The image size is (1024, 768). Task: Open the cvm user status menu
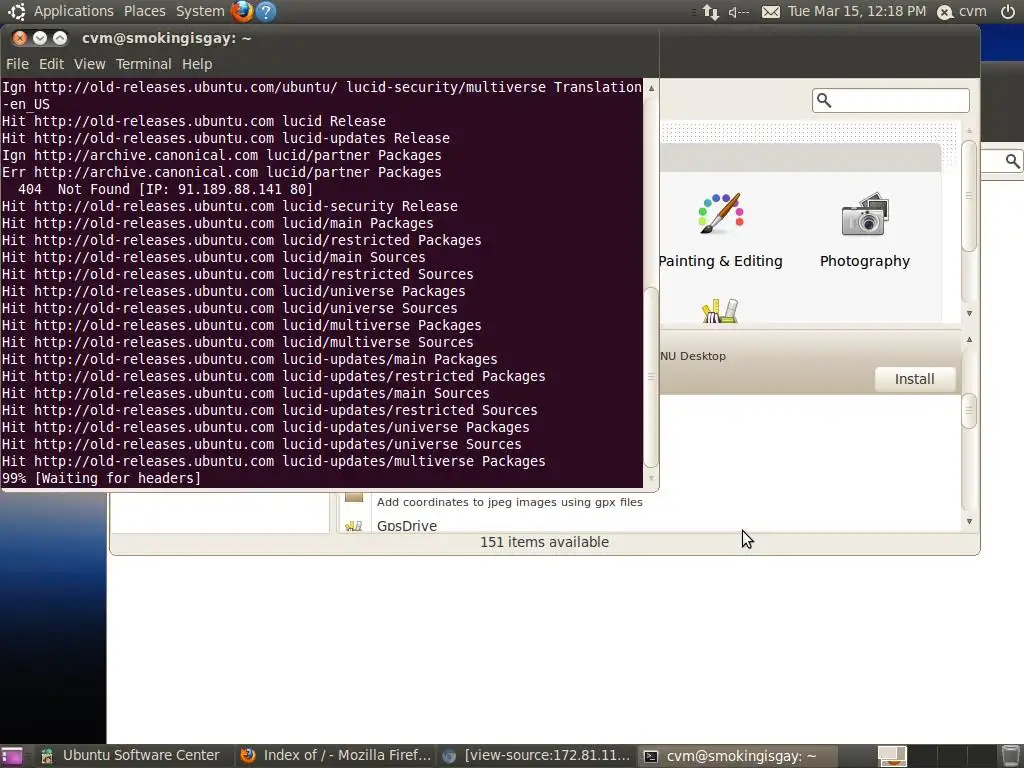[962, 12]
